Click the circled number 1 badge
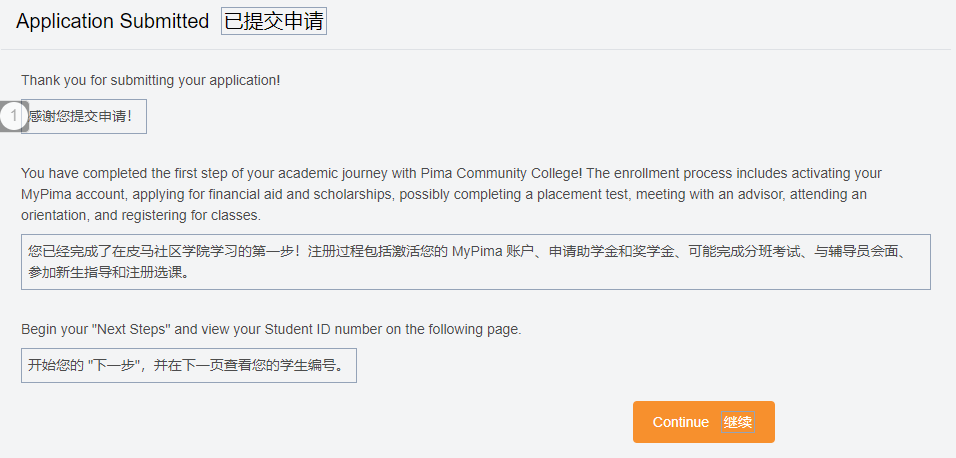Viewport: 956px width, 458px height. tap(13, 116)
